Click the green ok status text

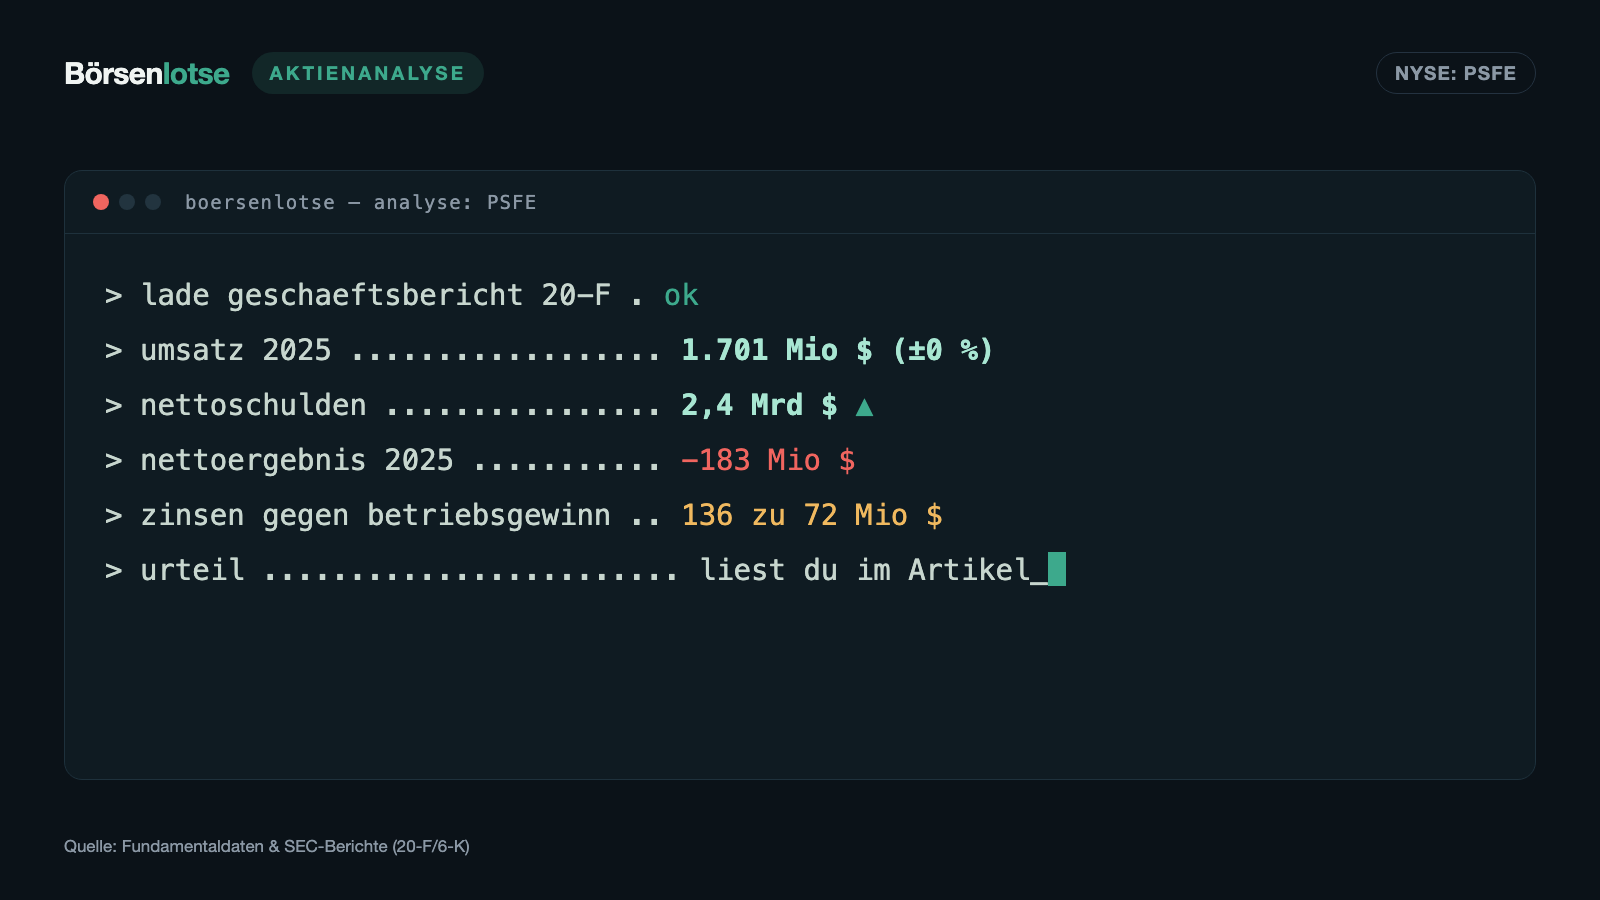[681, 295]
